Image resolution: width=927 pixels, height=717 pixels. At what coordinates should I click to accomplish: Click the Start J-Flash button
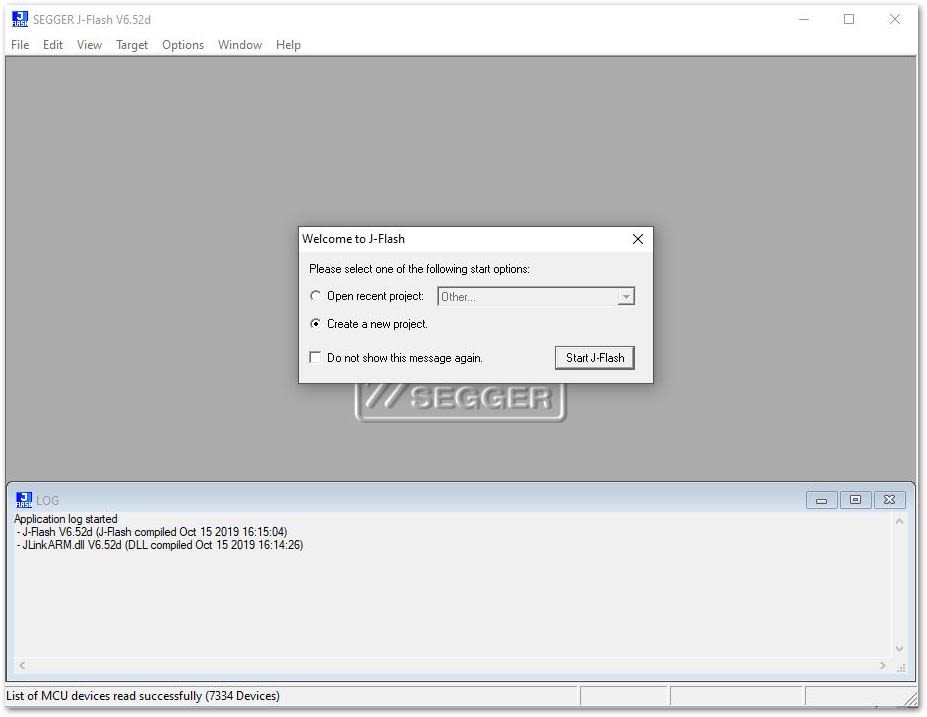tap(595, 358)
